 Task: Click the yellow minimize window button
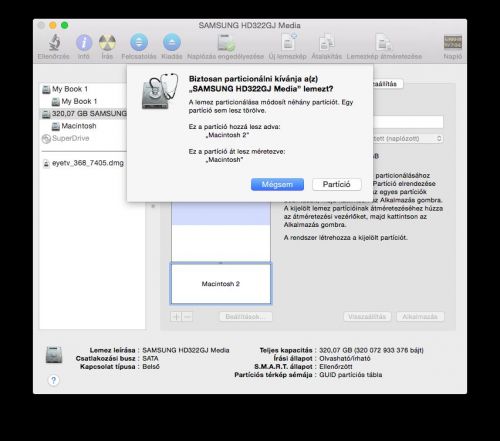coord(53,25)
